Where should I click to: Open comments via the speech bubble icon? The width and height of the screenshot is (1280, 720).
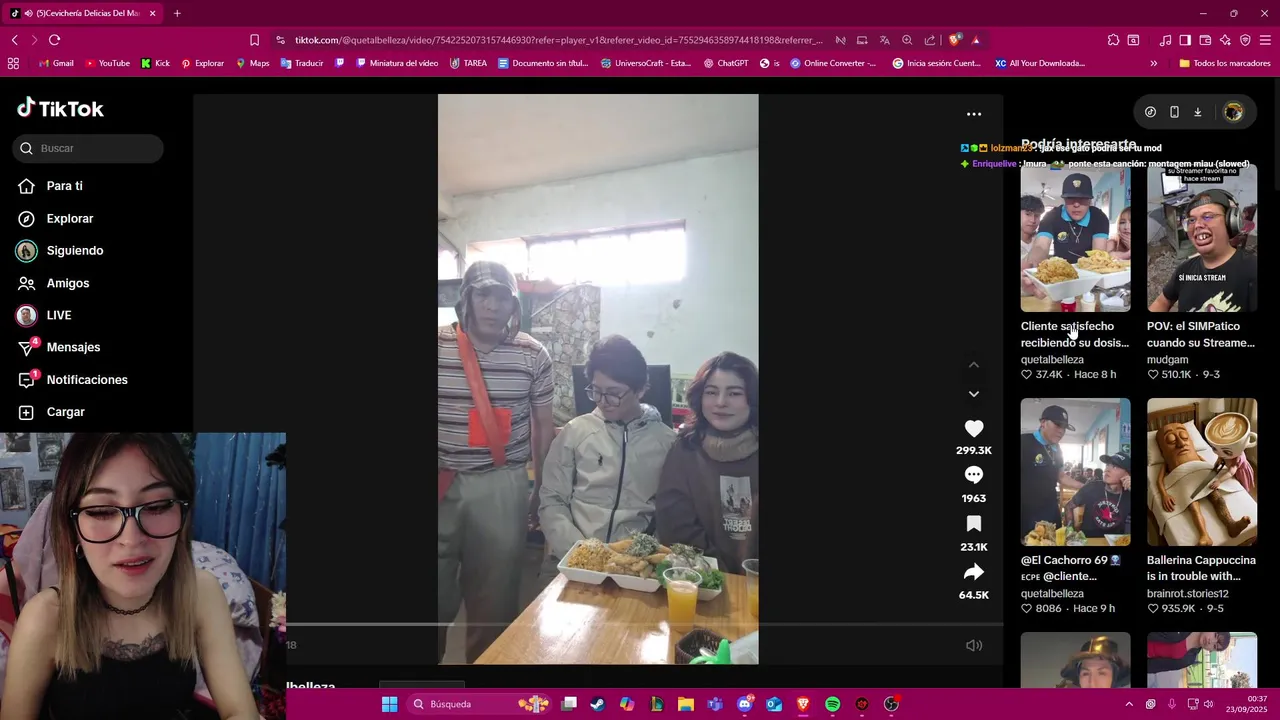973,475
